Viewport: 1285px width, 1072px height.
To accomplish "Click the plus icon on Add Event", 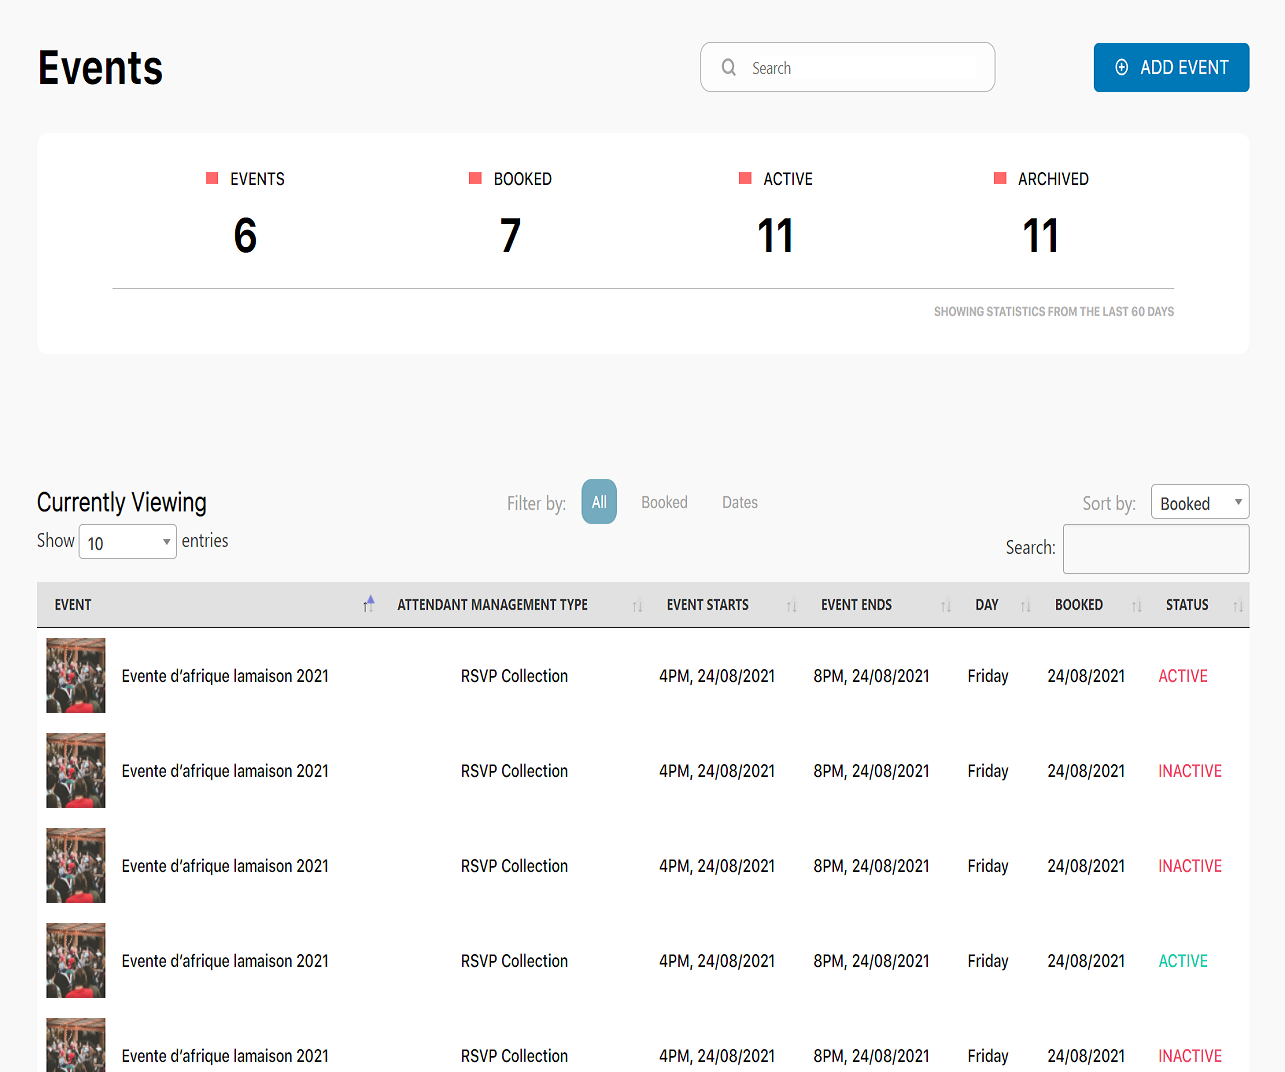I will pos(1122,67).
